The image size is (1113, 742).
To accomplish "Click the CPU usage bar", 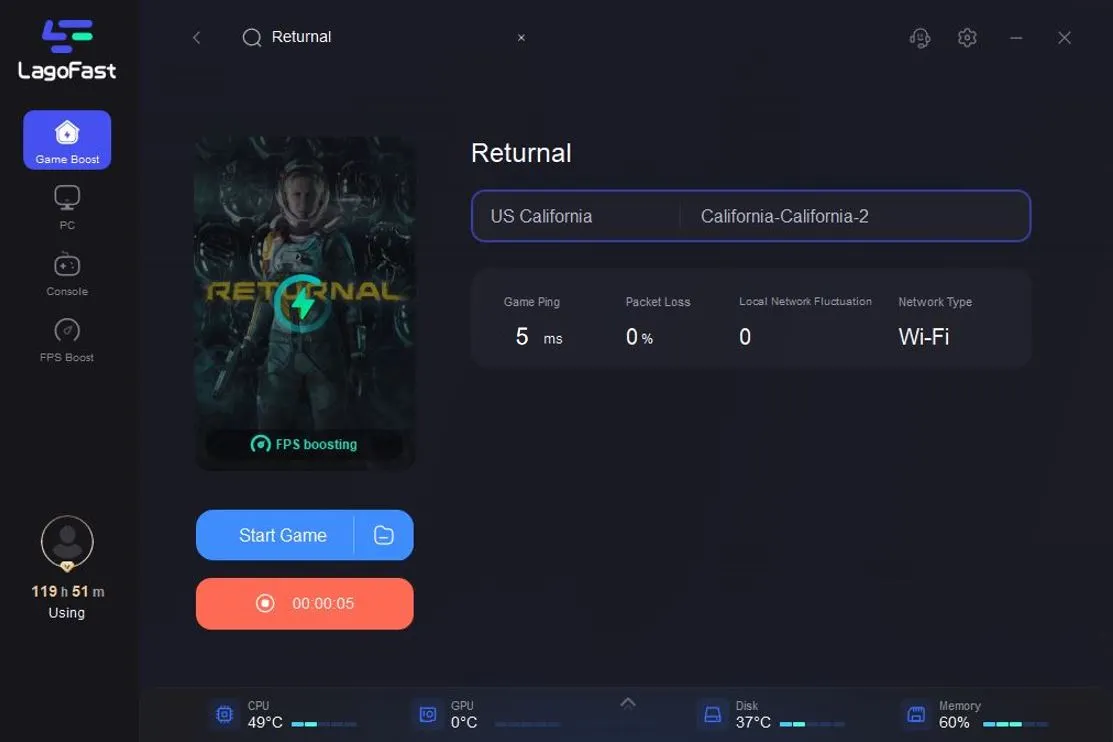I will (324, 724).
